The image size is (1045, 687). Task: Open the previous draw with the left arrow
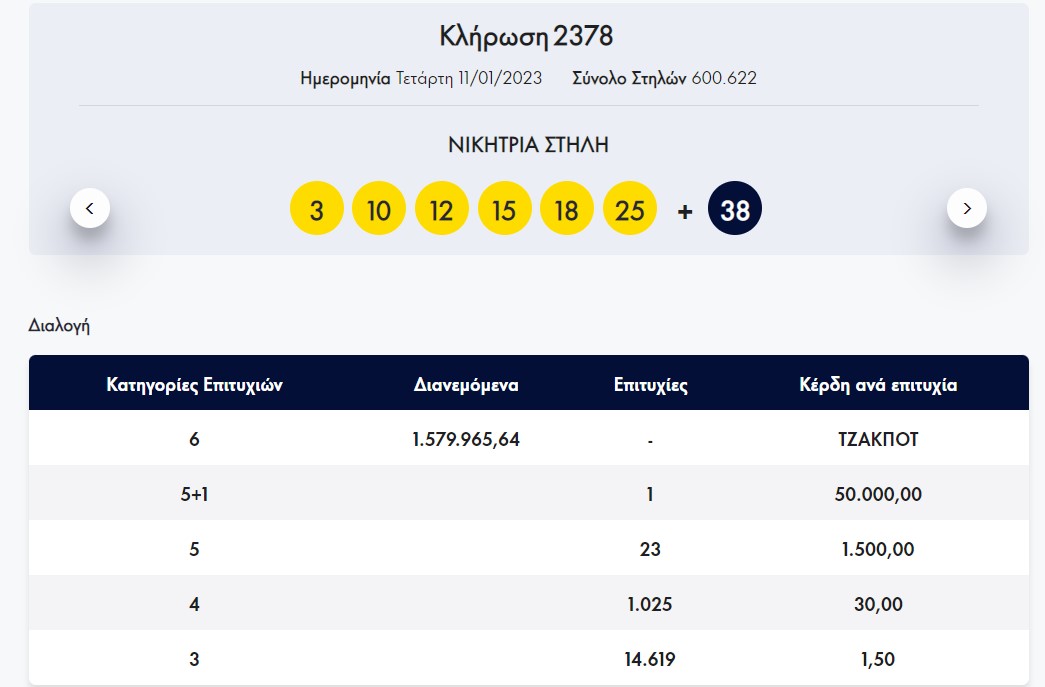[90, 207]
